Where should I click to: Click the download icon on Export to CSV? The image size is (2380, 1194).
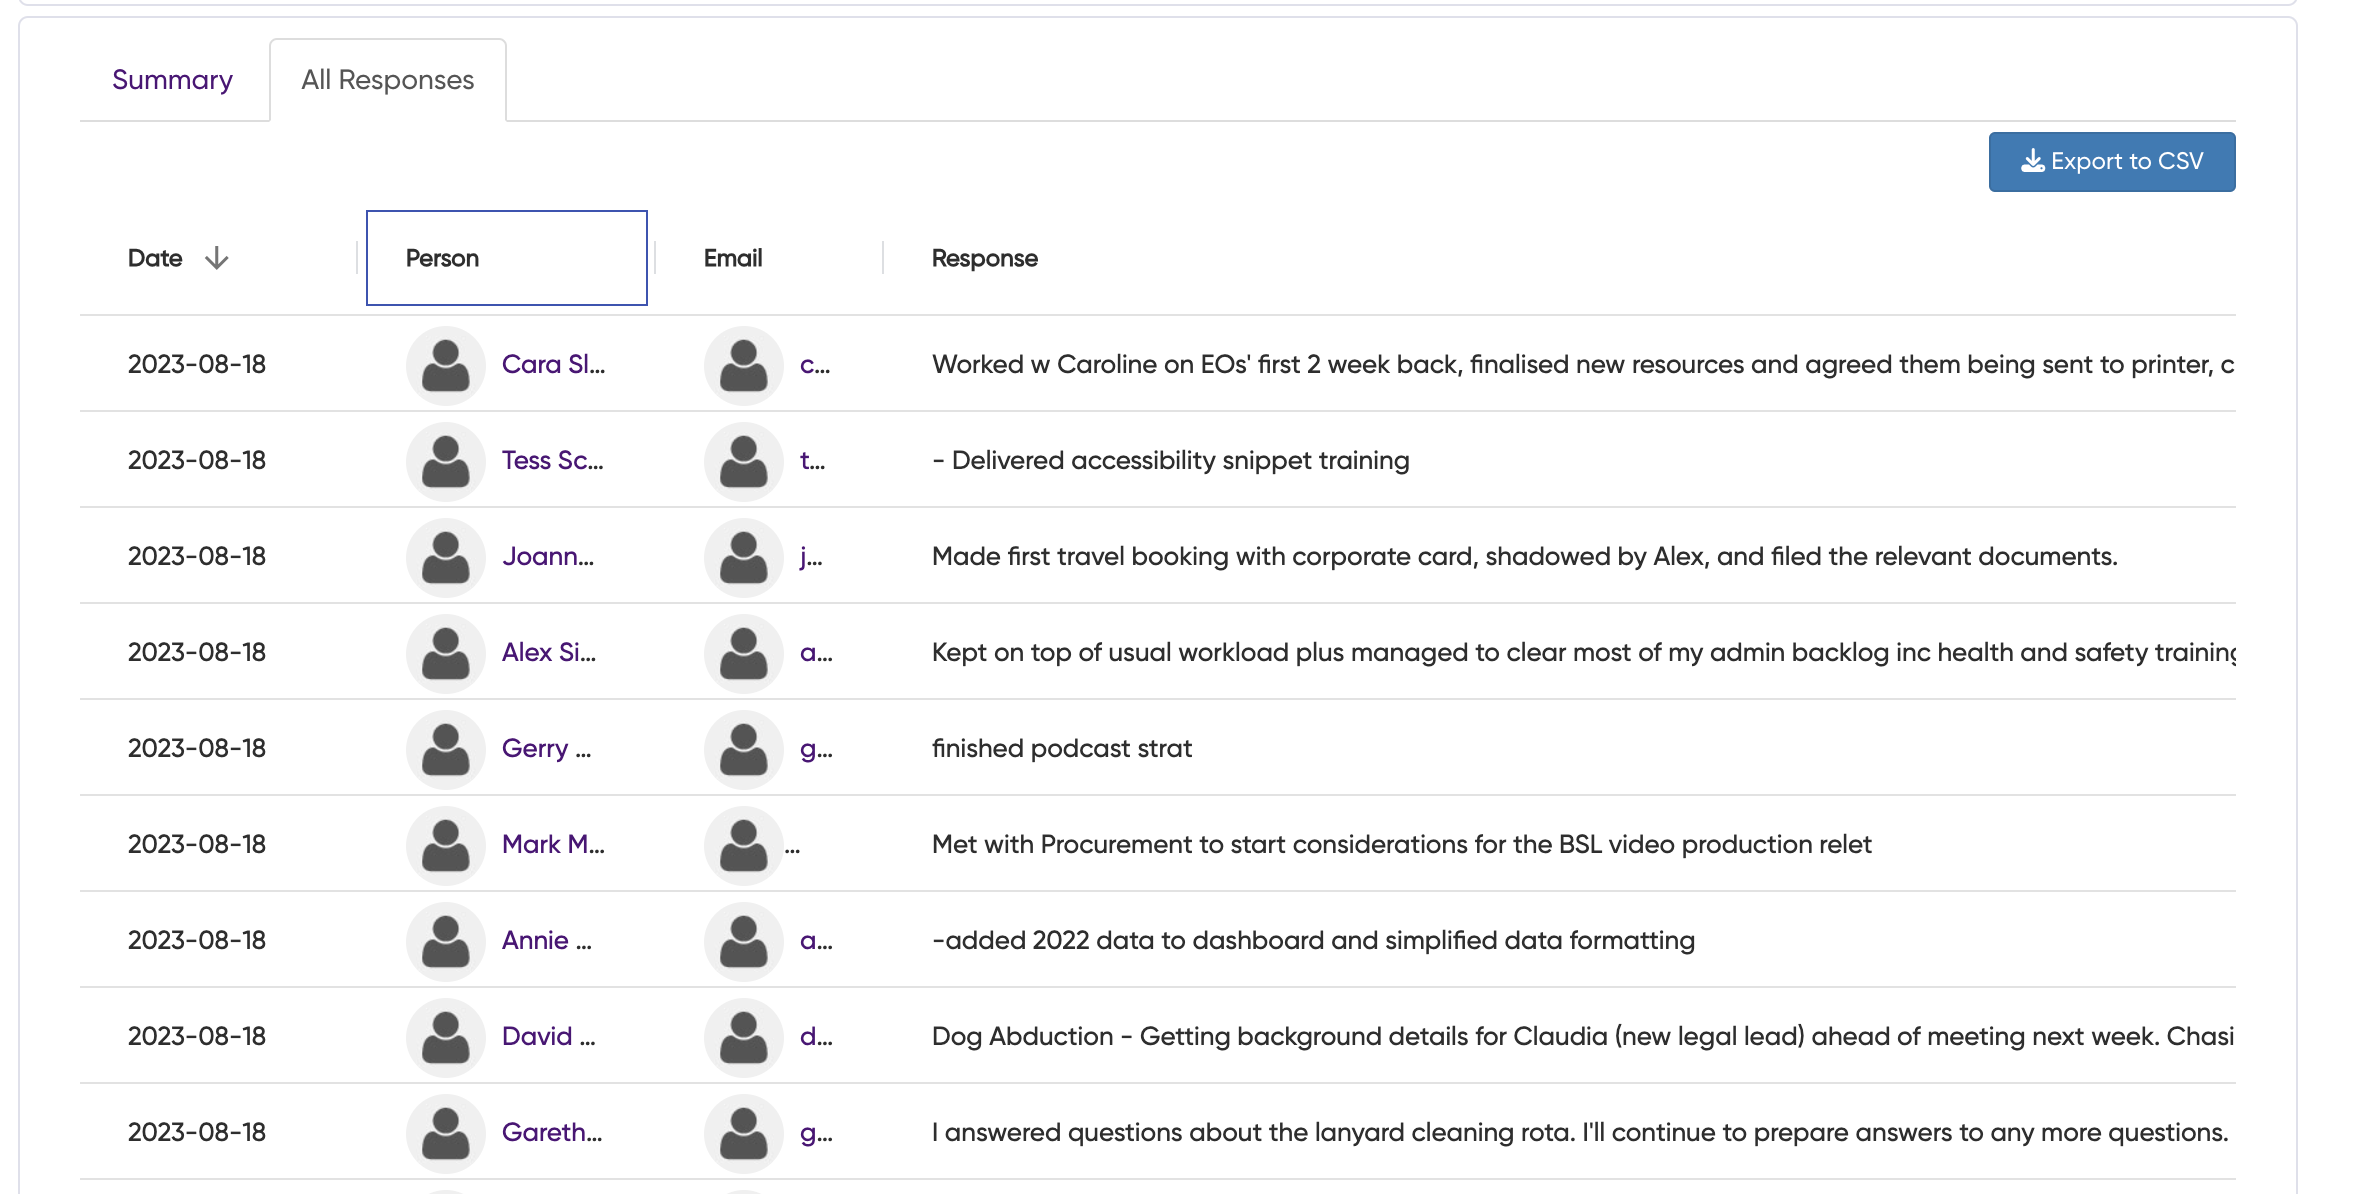tap(2031, 161)
